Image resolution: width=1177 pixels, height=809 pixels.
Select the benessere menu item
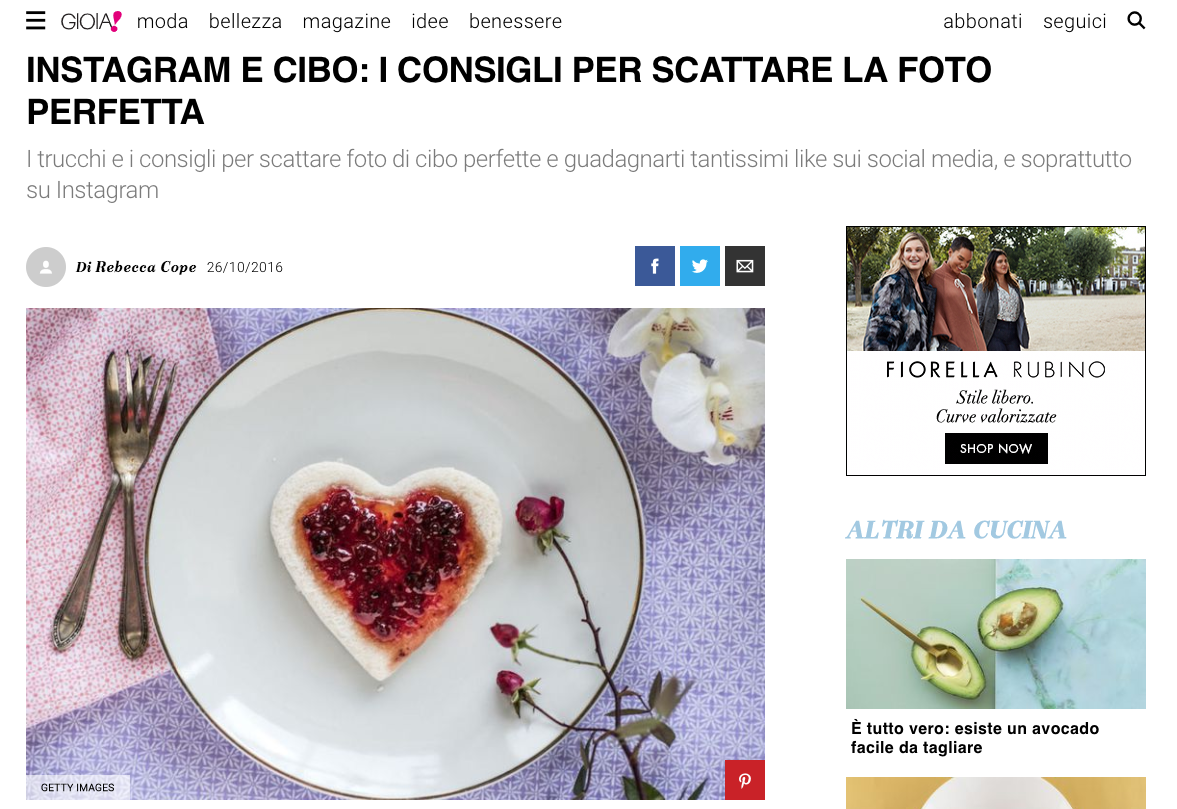pyautogui.click(x=515, y=21)
